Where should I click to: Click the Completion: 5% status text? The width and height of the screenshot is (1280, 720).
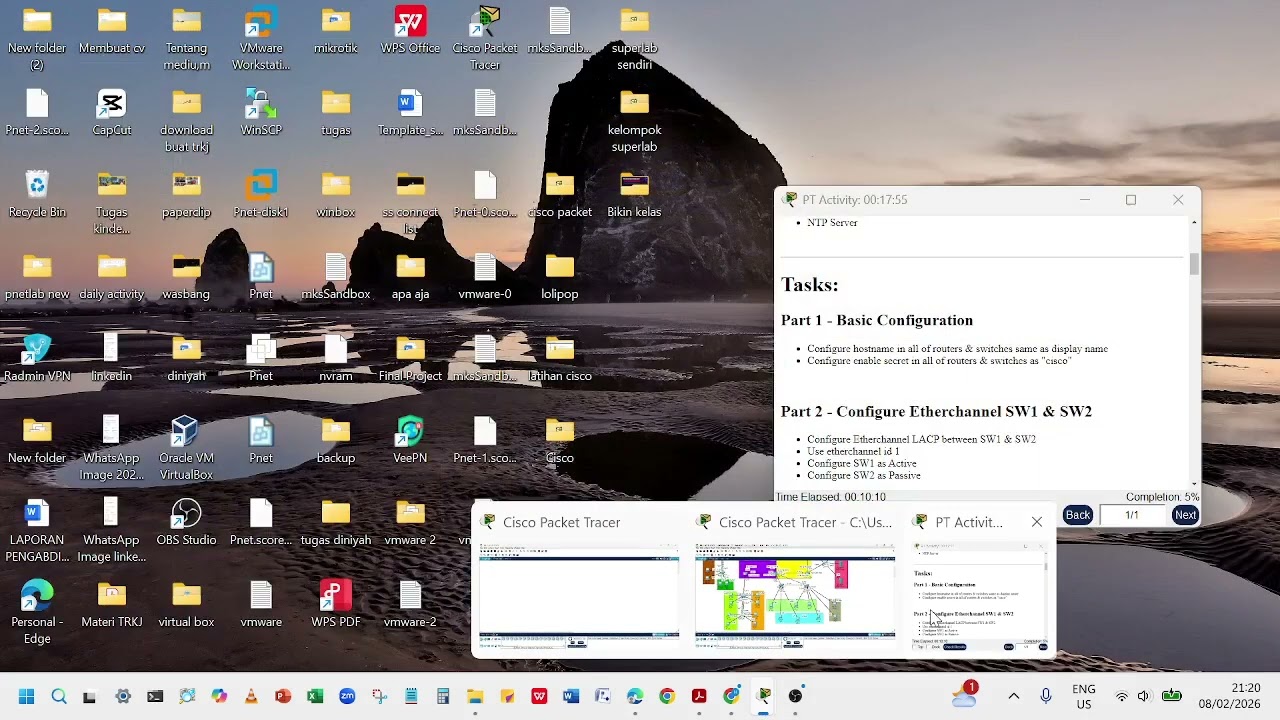point(1162,497)
